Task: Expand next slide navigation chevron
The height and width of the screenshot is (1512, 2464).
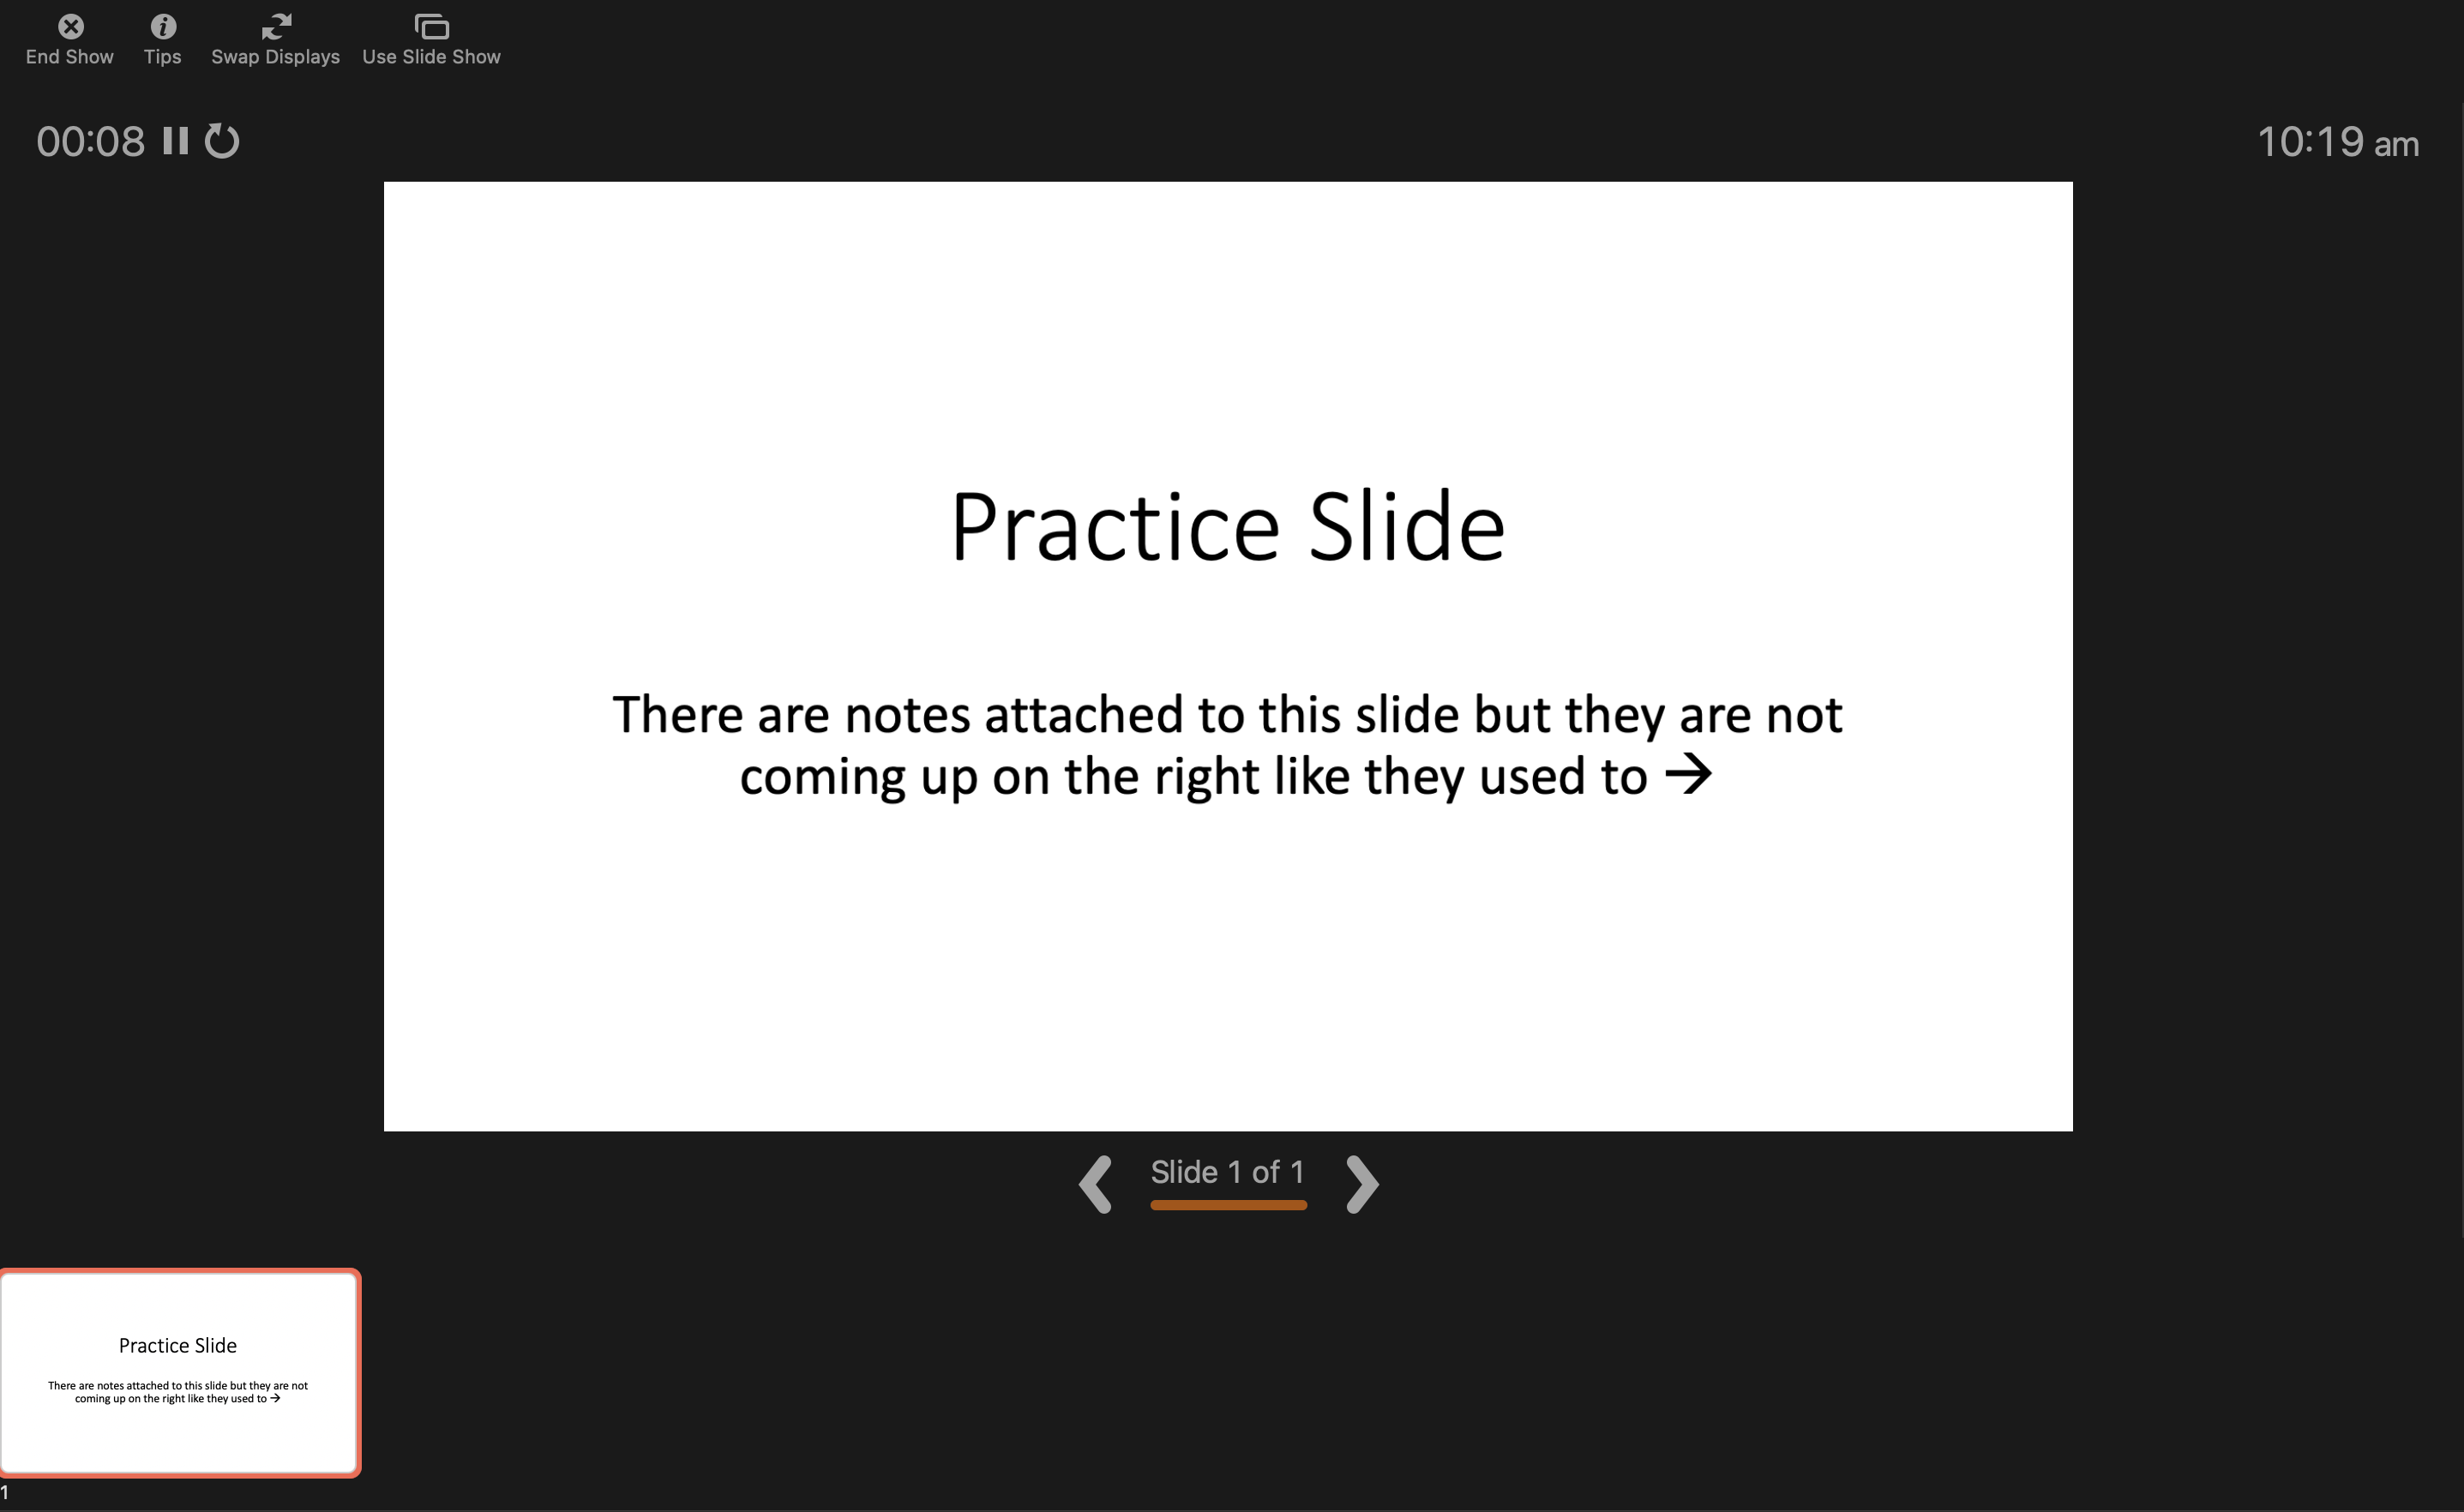Action: tap(1362, 1183)
